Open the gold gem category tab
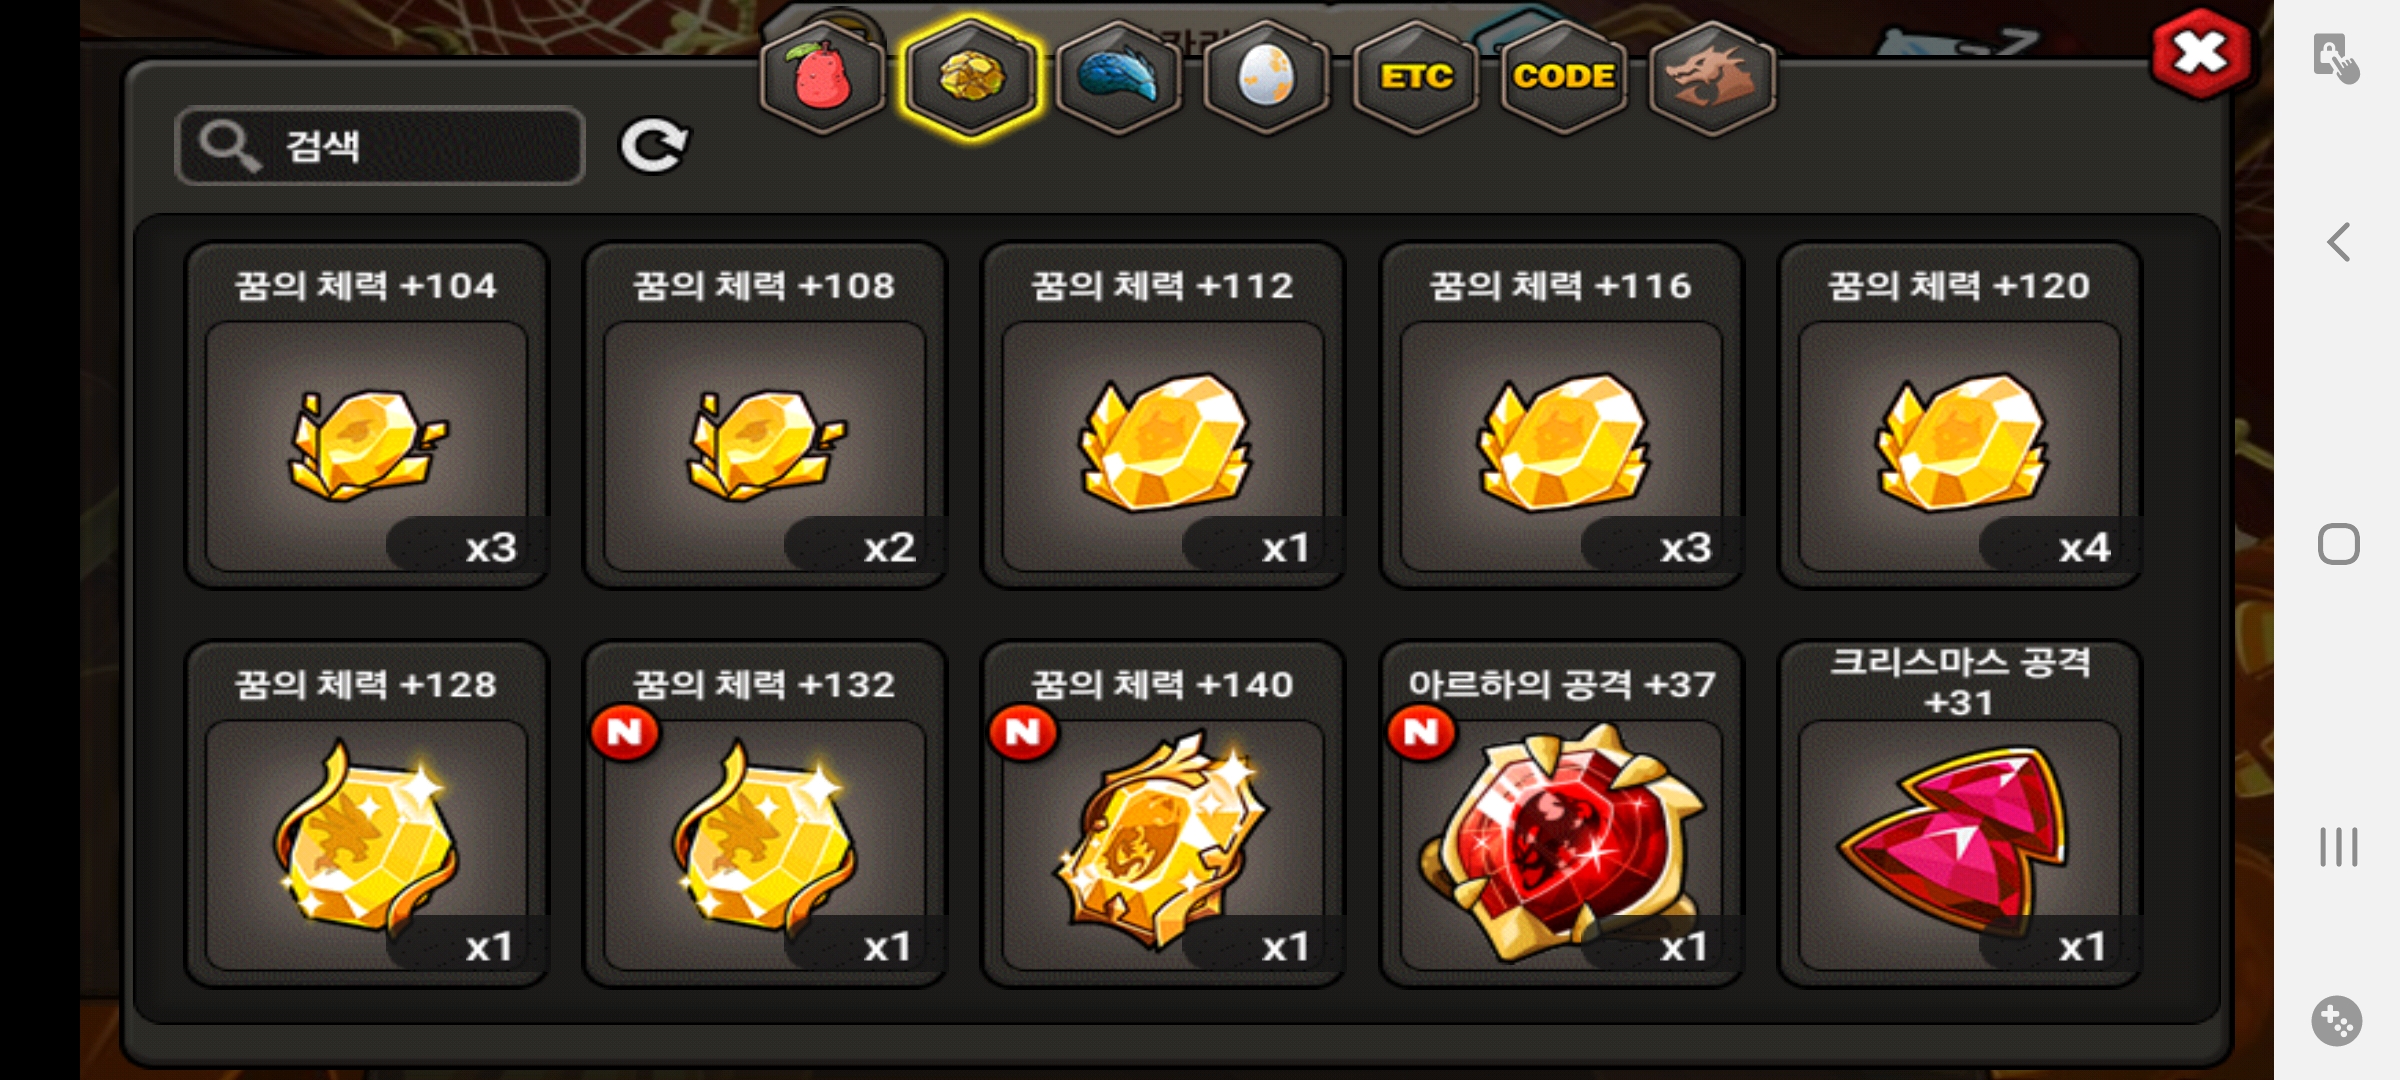Image resolution: width=2400 pixels, height=1080 pixels. tap(971, 77)
